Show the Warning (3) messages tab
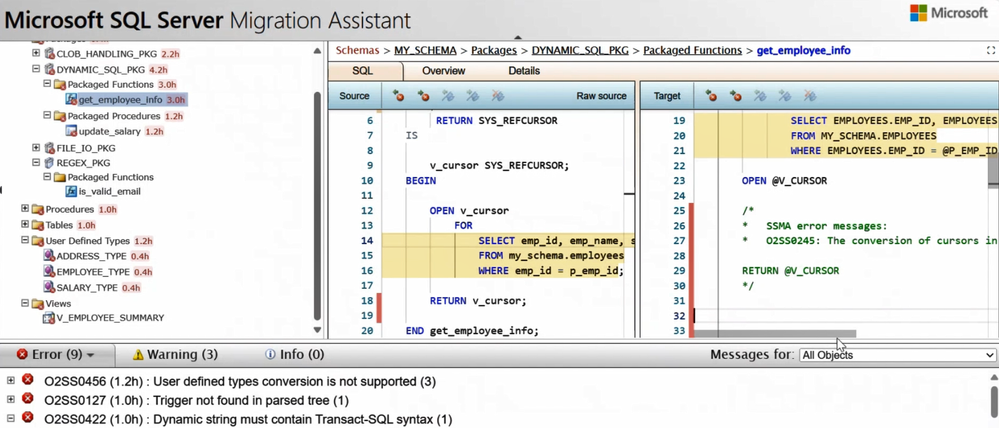The image size is (999, 428). (175, 354)
